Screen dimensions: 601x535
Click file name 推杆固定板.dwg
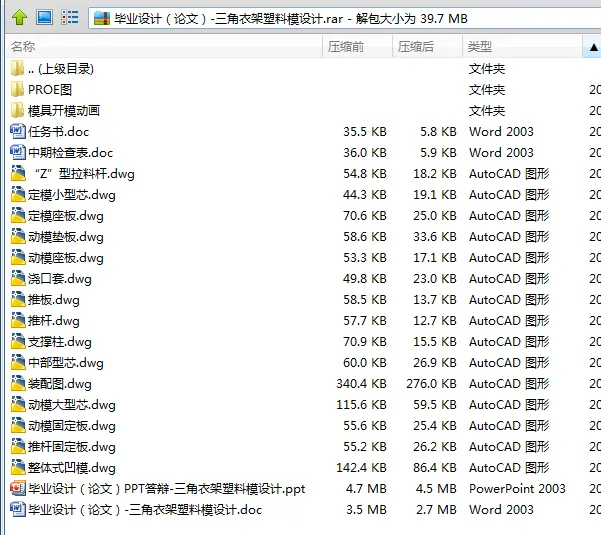(x=72, y=447)
